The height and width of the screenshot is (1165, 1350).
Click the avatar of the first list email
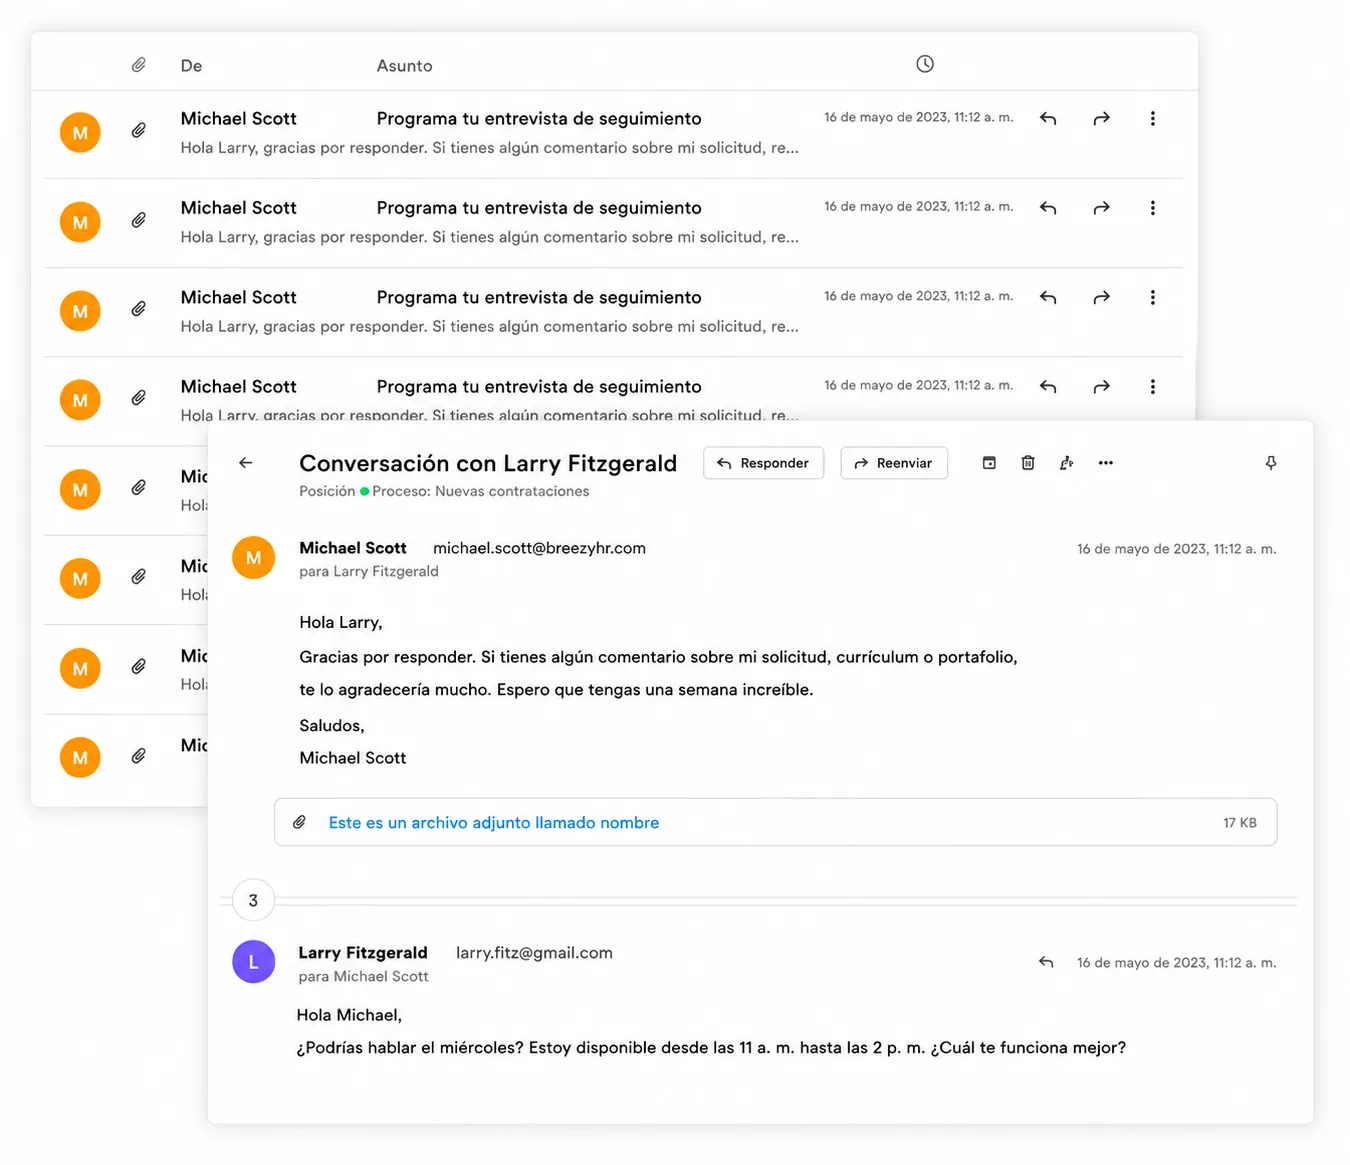pos(80,133)
